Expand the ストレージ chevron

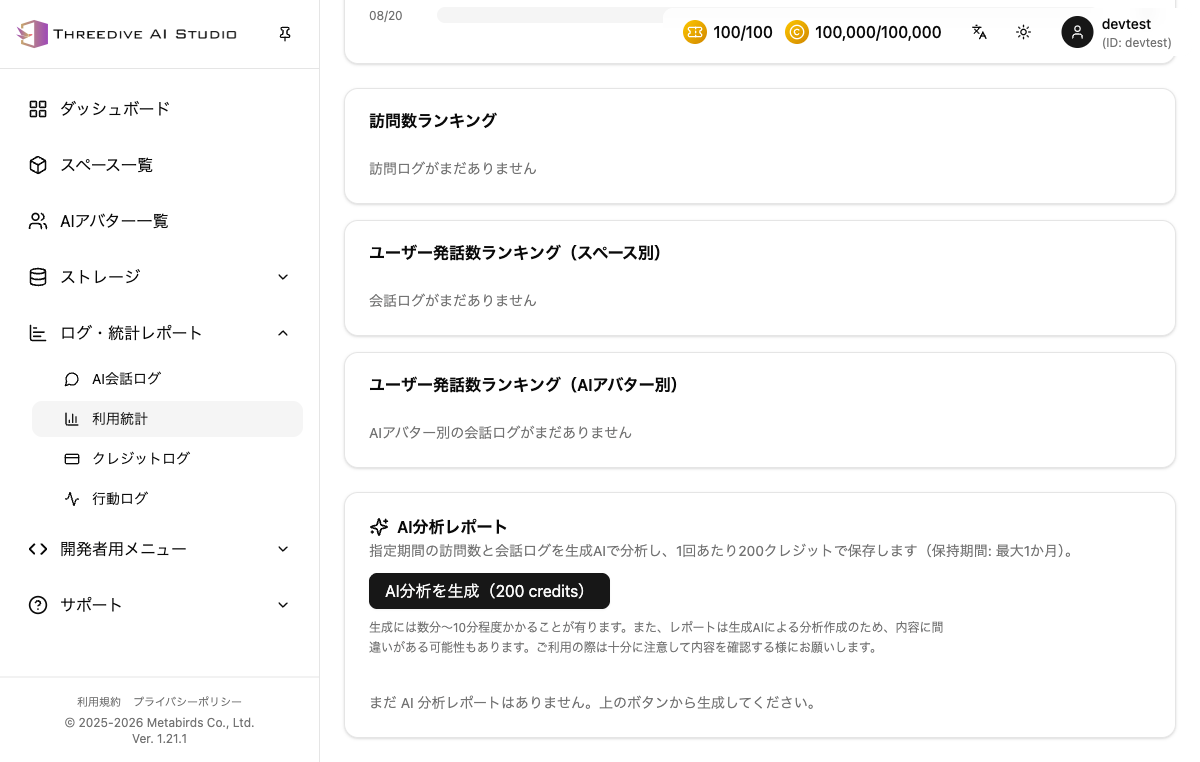283,277
